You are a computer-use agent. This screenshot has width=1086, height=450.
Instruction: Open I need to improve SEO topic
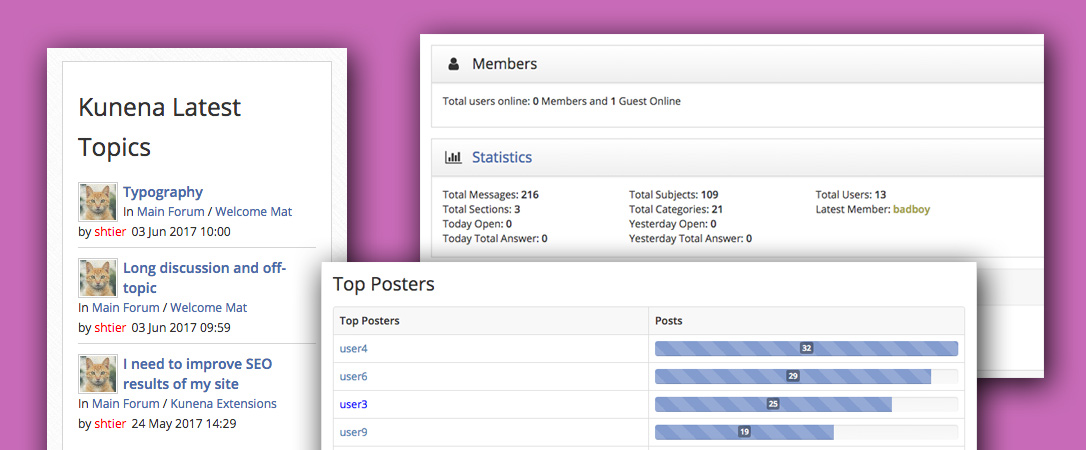197,374
